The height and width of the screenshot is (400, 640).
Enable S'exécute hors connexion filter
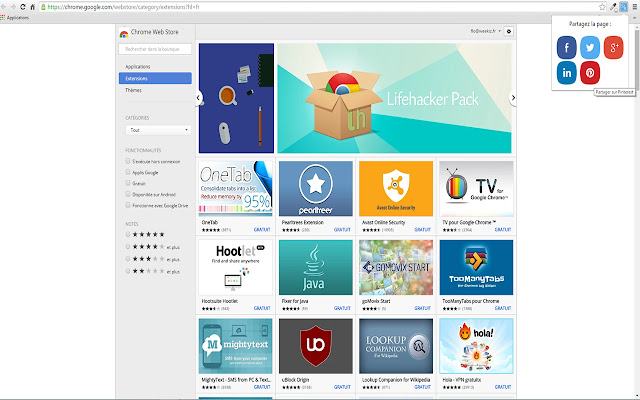tap(128, 161)
